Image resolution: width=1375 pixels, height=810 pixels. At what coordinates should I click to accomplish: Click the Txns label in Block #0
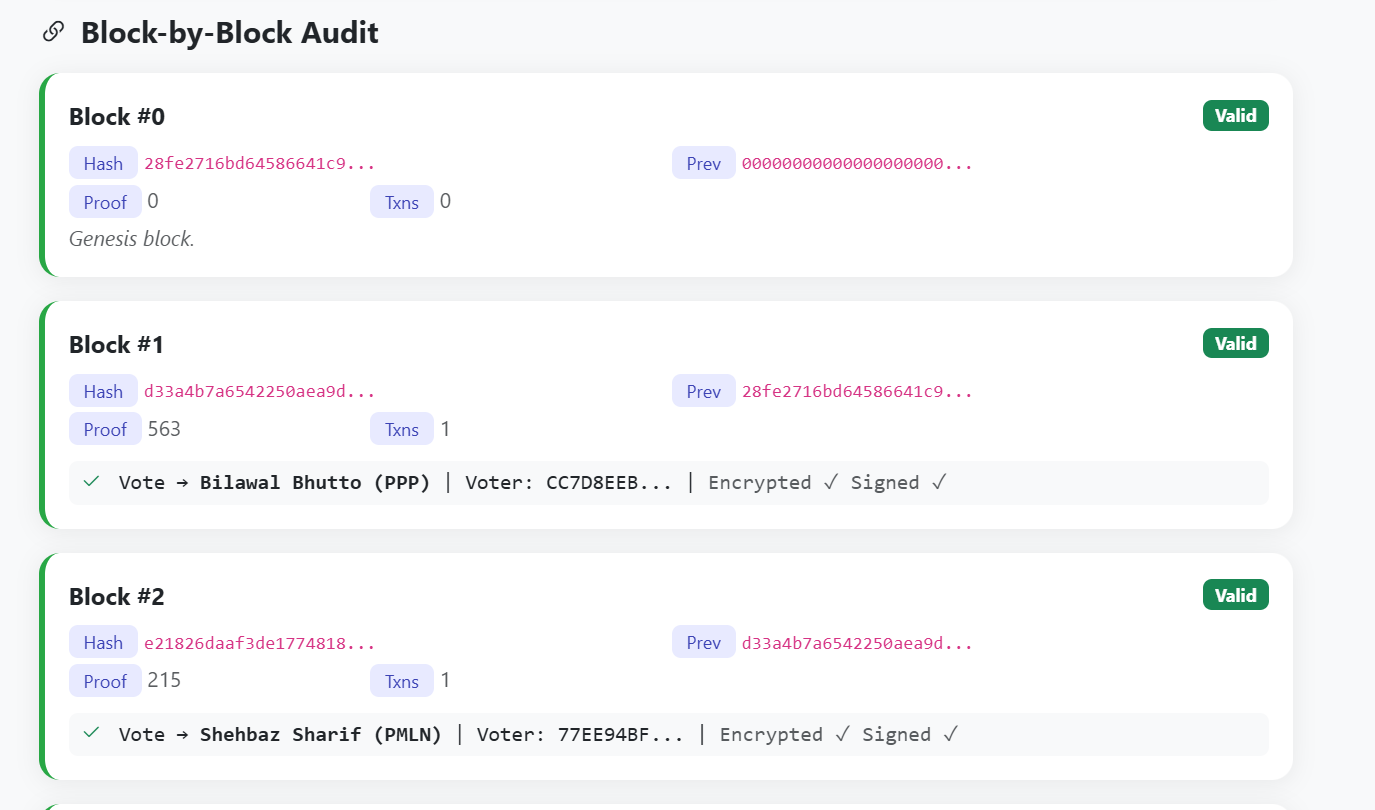coord(402,202)
